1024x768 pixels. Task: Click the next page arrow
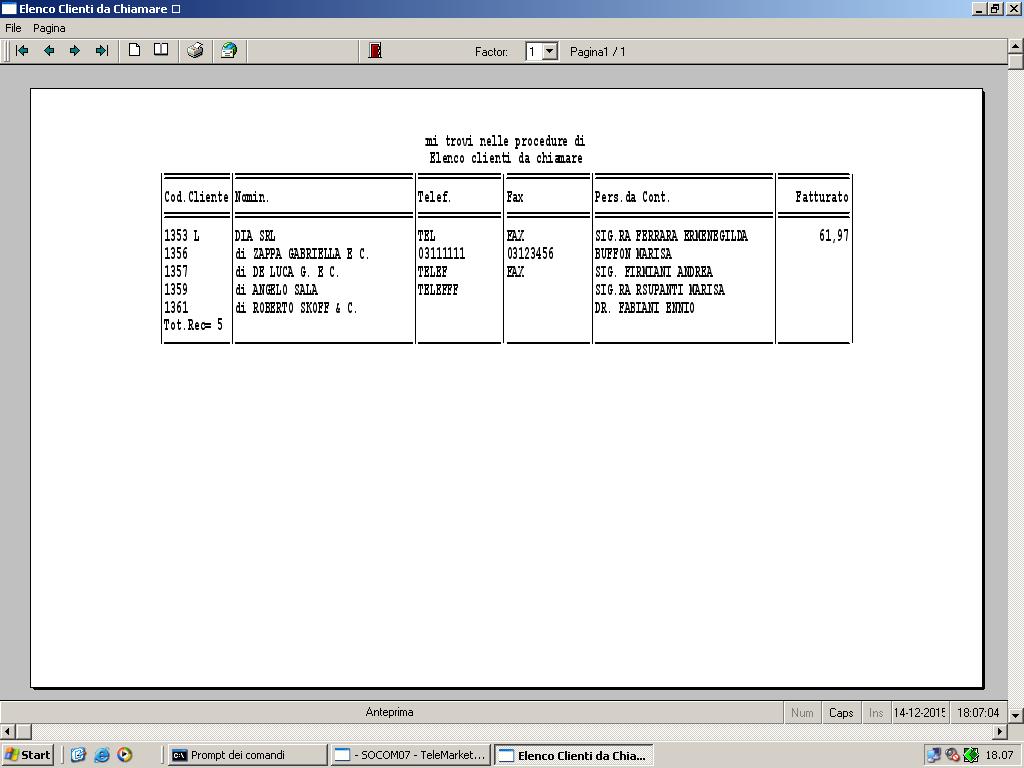[x=75, y=51]
